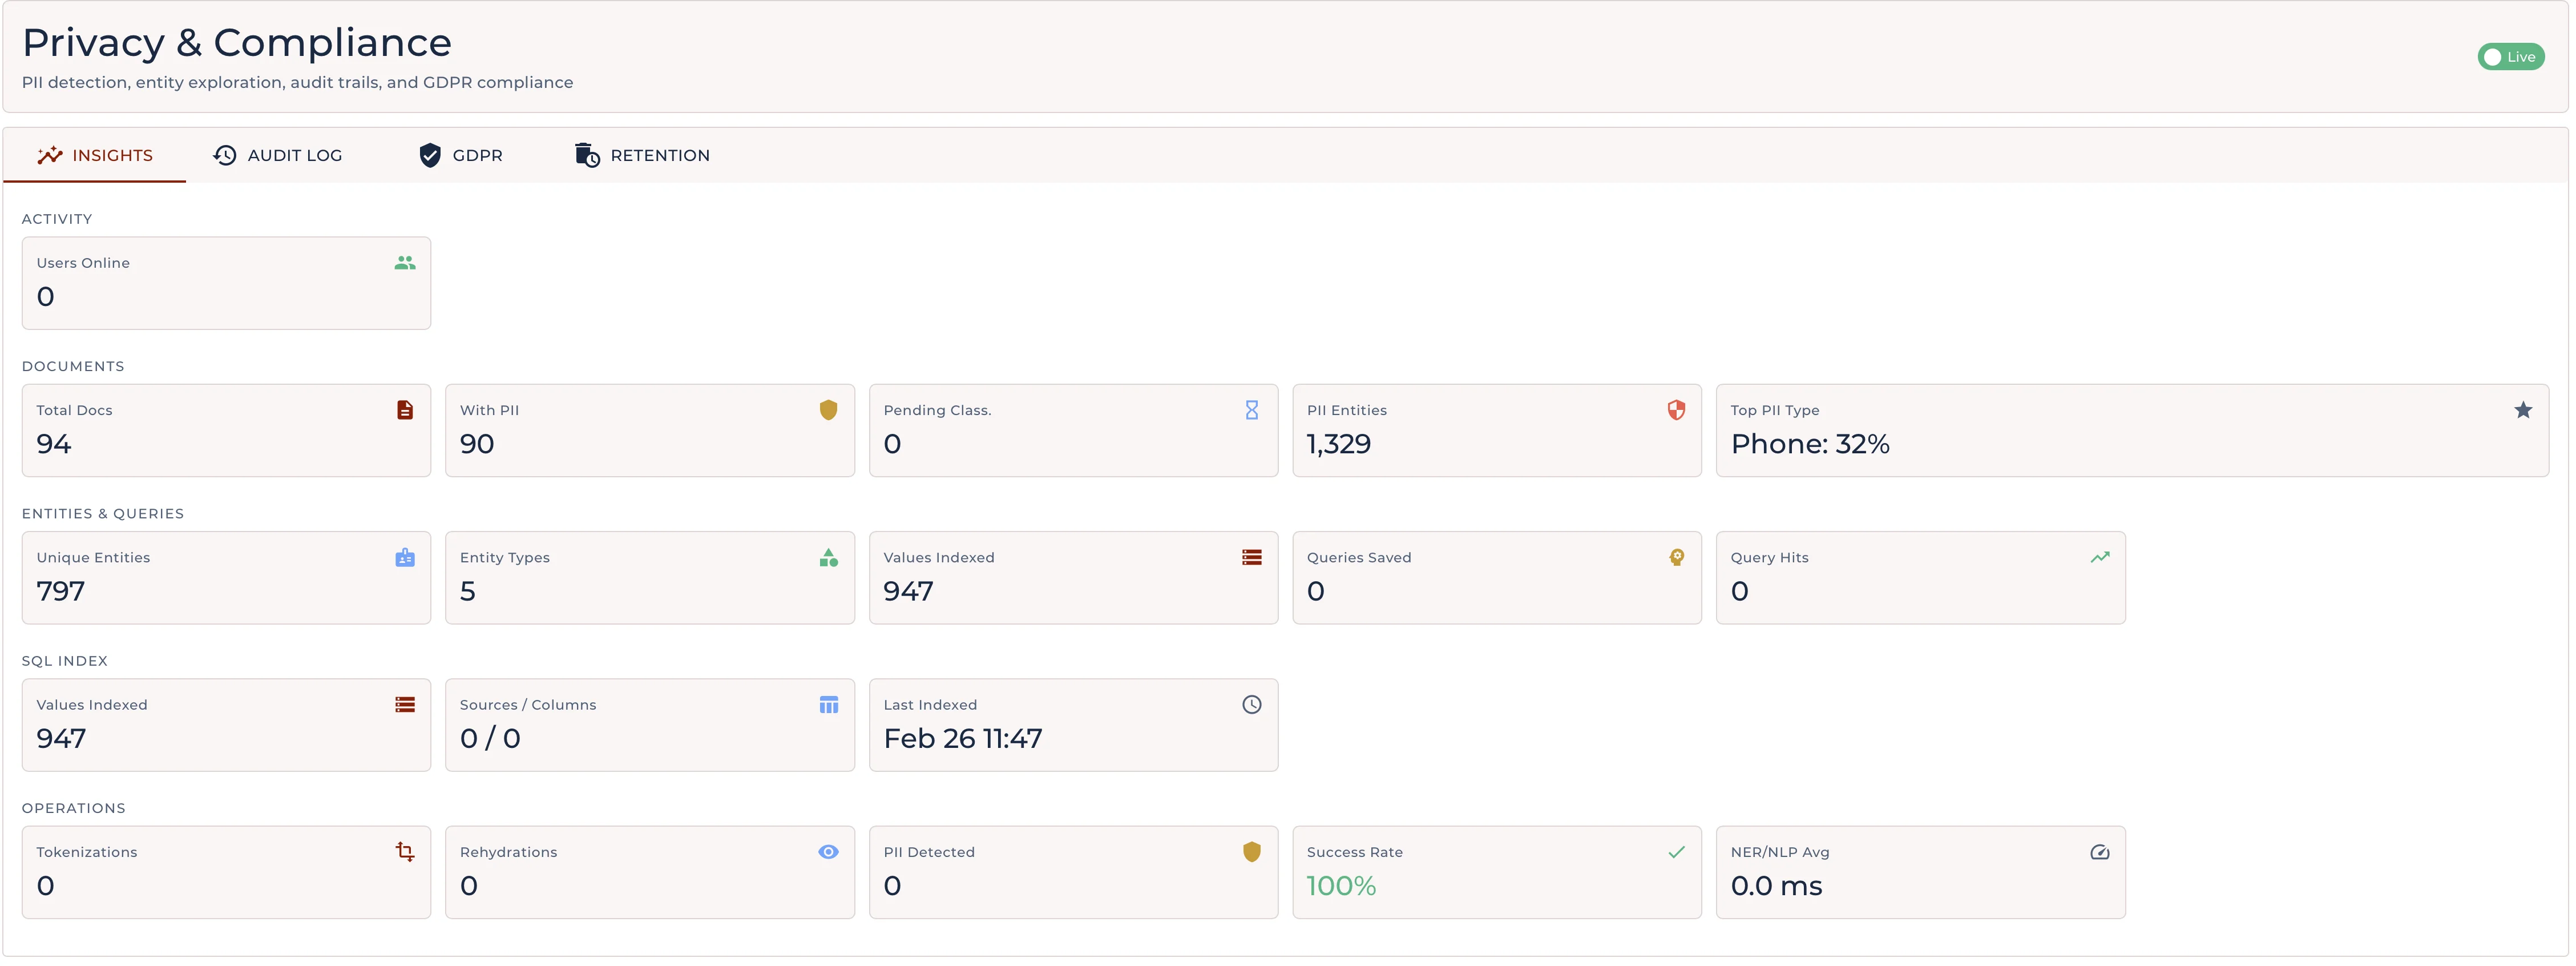
Task: Select the Insights tab
Action: (x=95, y=155)
